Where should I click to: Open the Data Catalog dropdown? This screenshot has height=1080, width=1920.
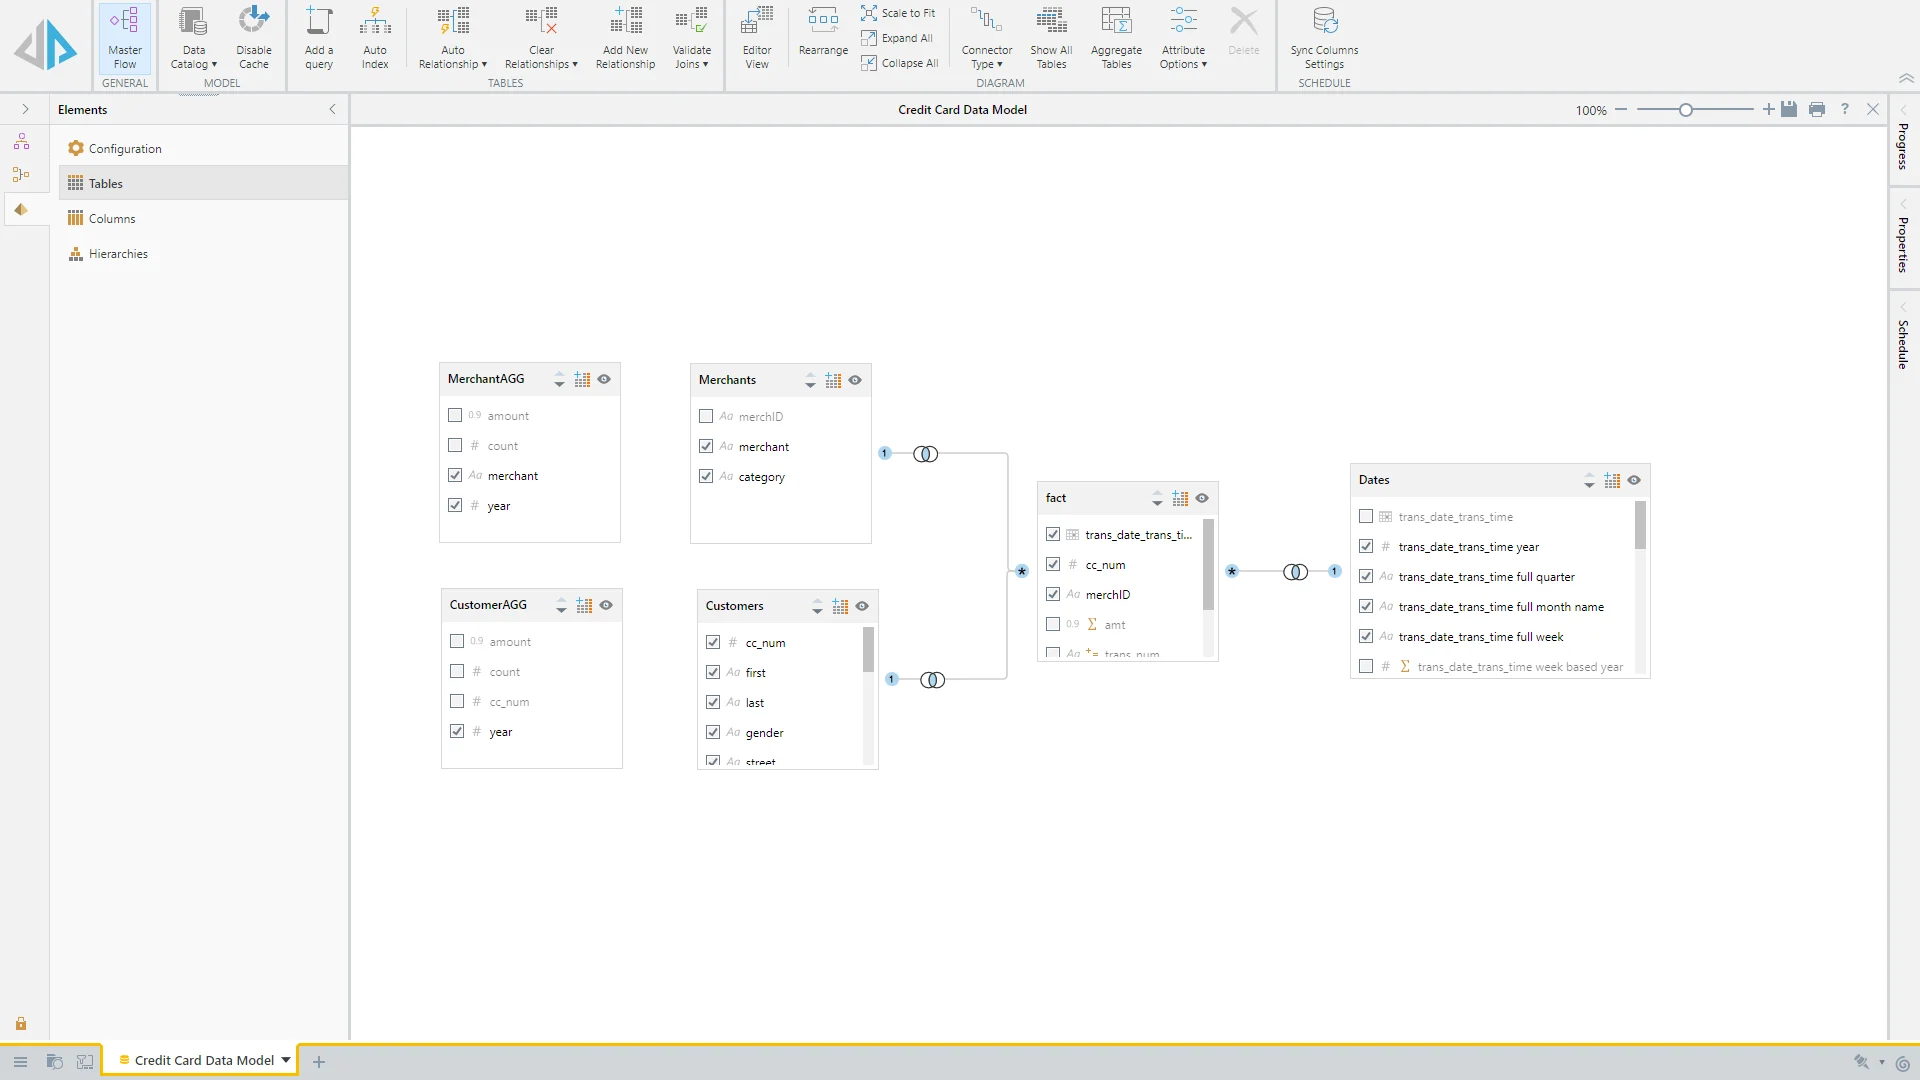pos(193,57)
